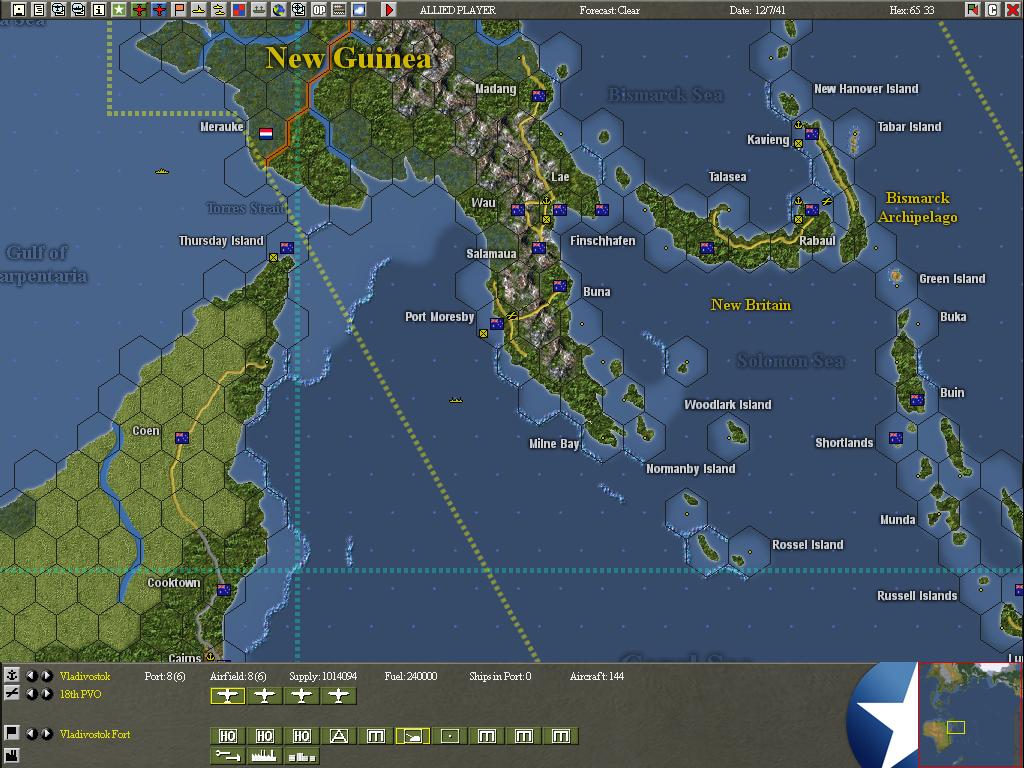The image size is (1024, 768).
Task: Click the Shortlands base flag
Action: pyautogui.click(x=896, y=438)
